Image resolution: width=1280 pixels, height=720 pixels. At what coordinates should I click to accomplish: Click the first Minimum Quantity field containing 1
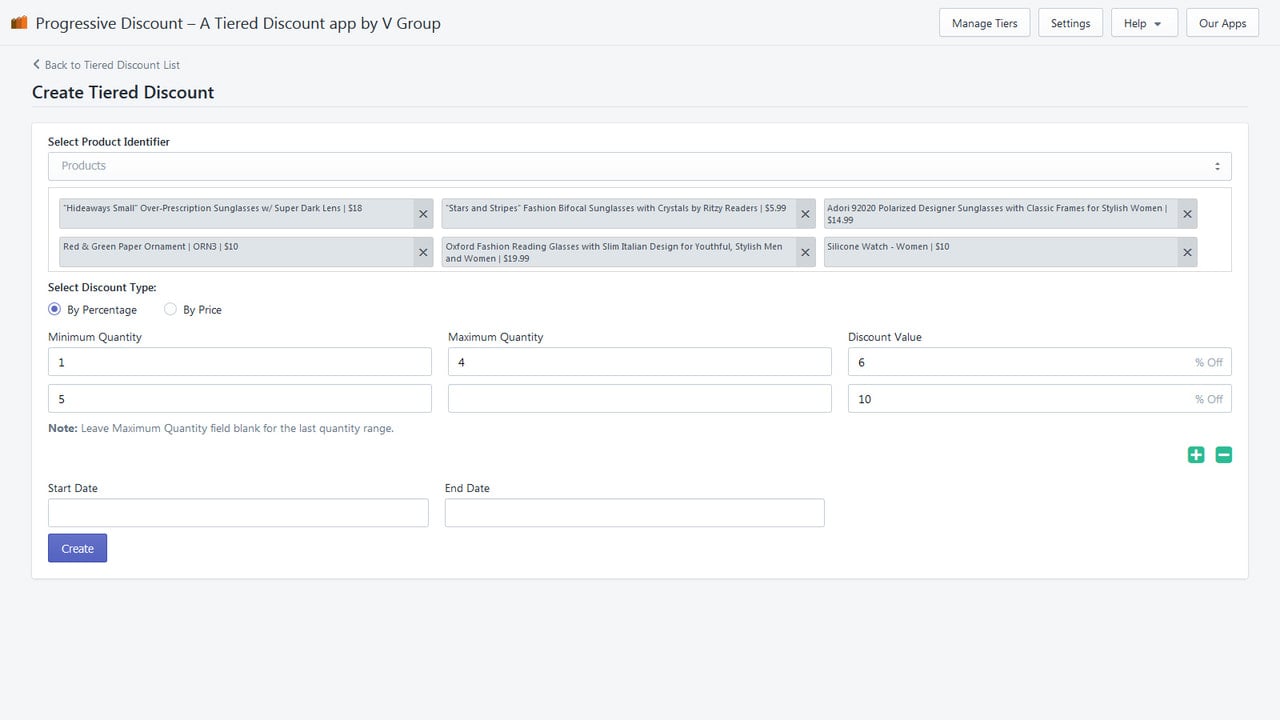240,362
